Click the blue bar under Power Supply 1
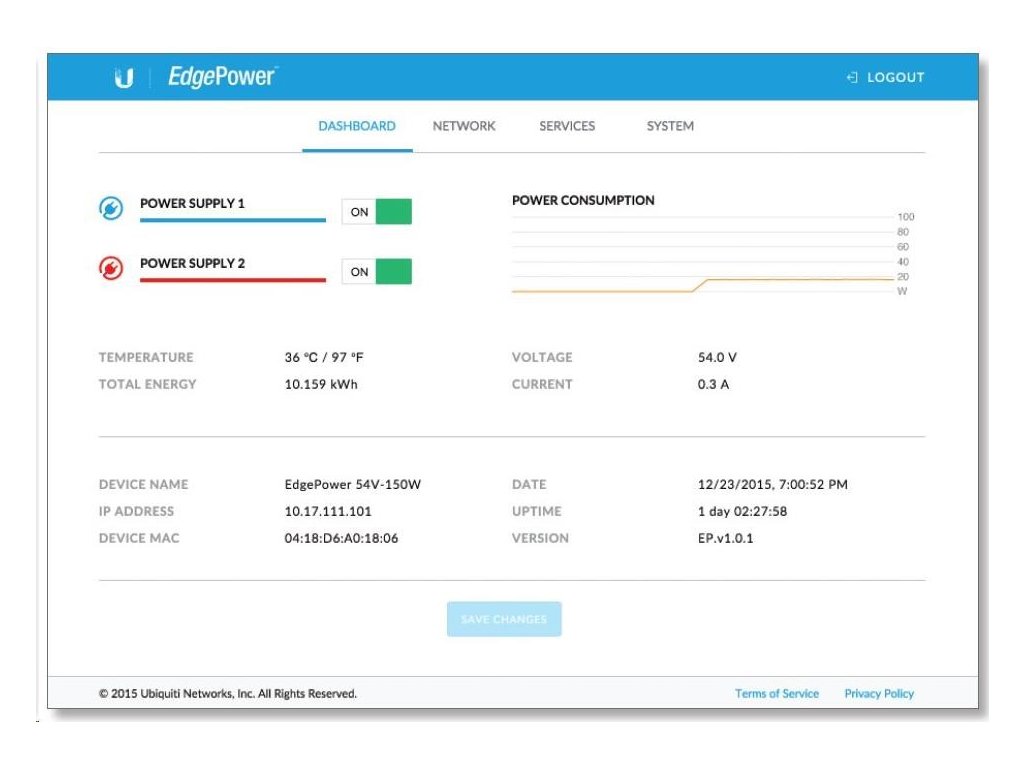Viewport: 1024px width, 768px height. point(232,220)
